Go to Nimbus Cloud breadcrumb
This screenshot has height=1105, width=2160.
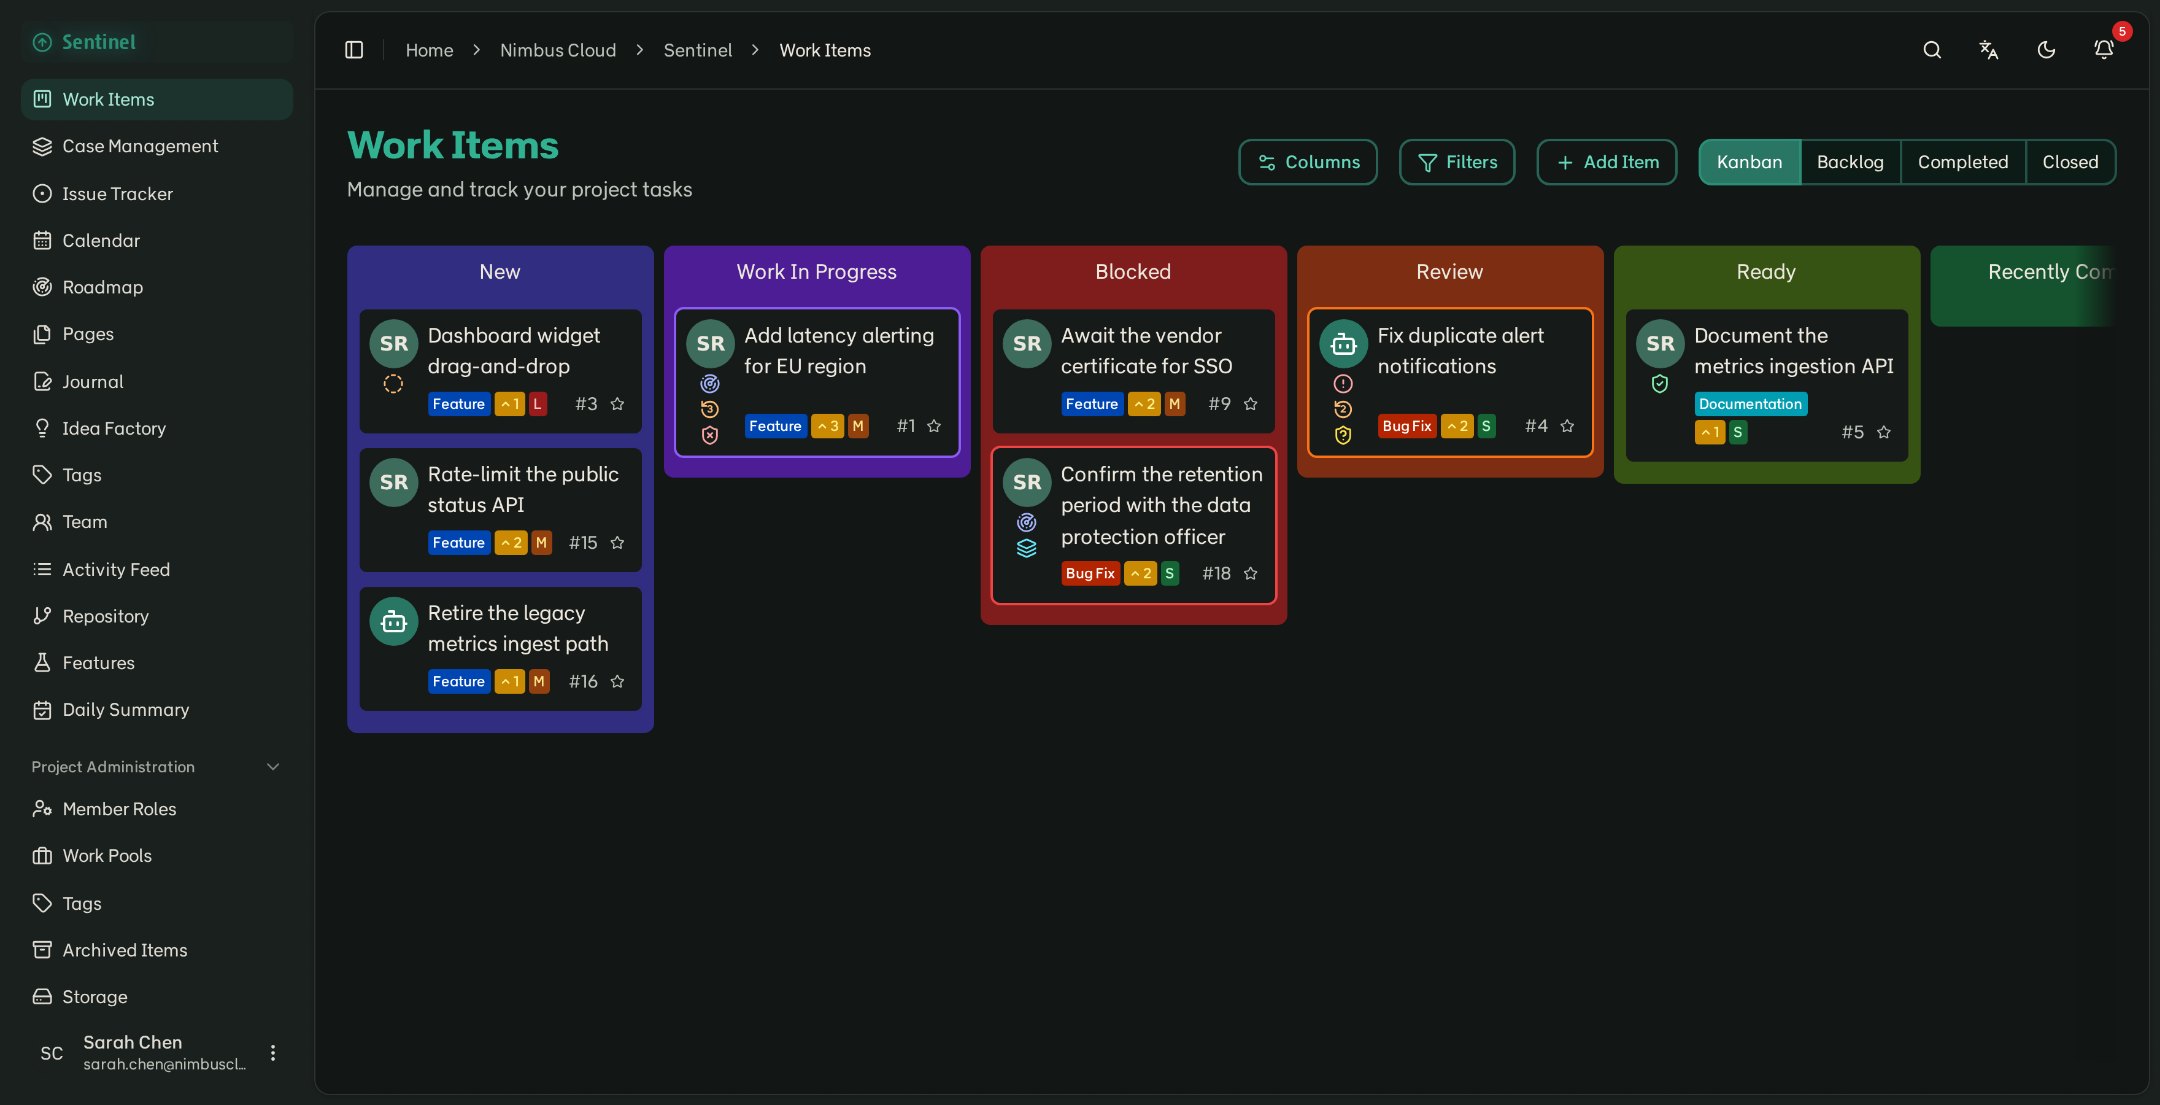[558, 50]
